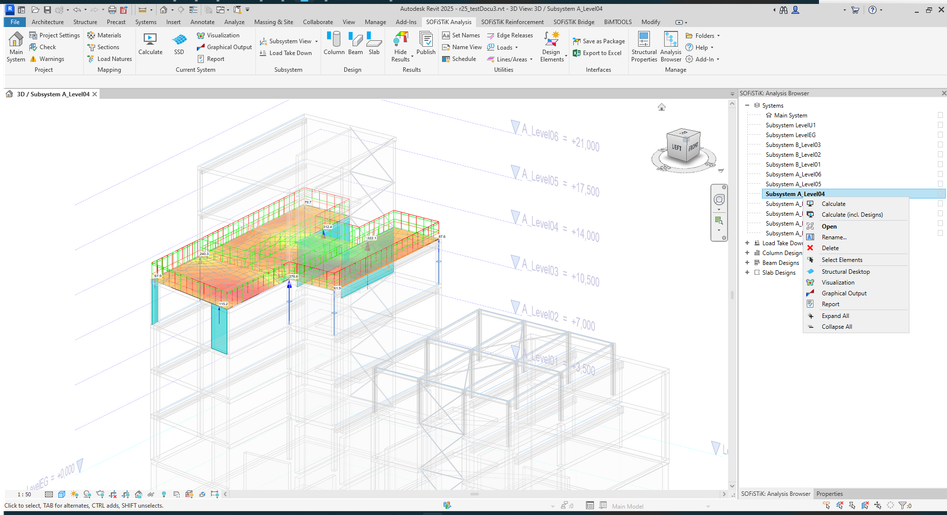Toggle checkbox for Subsystem B_Level03

coord(940,145)
